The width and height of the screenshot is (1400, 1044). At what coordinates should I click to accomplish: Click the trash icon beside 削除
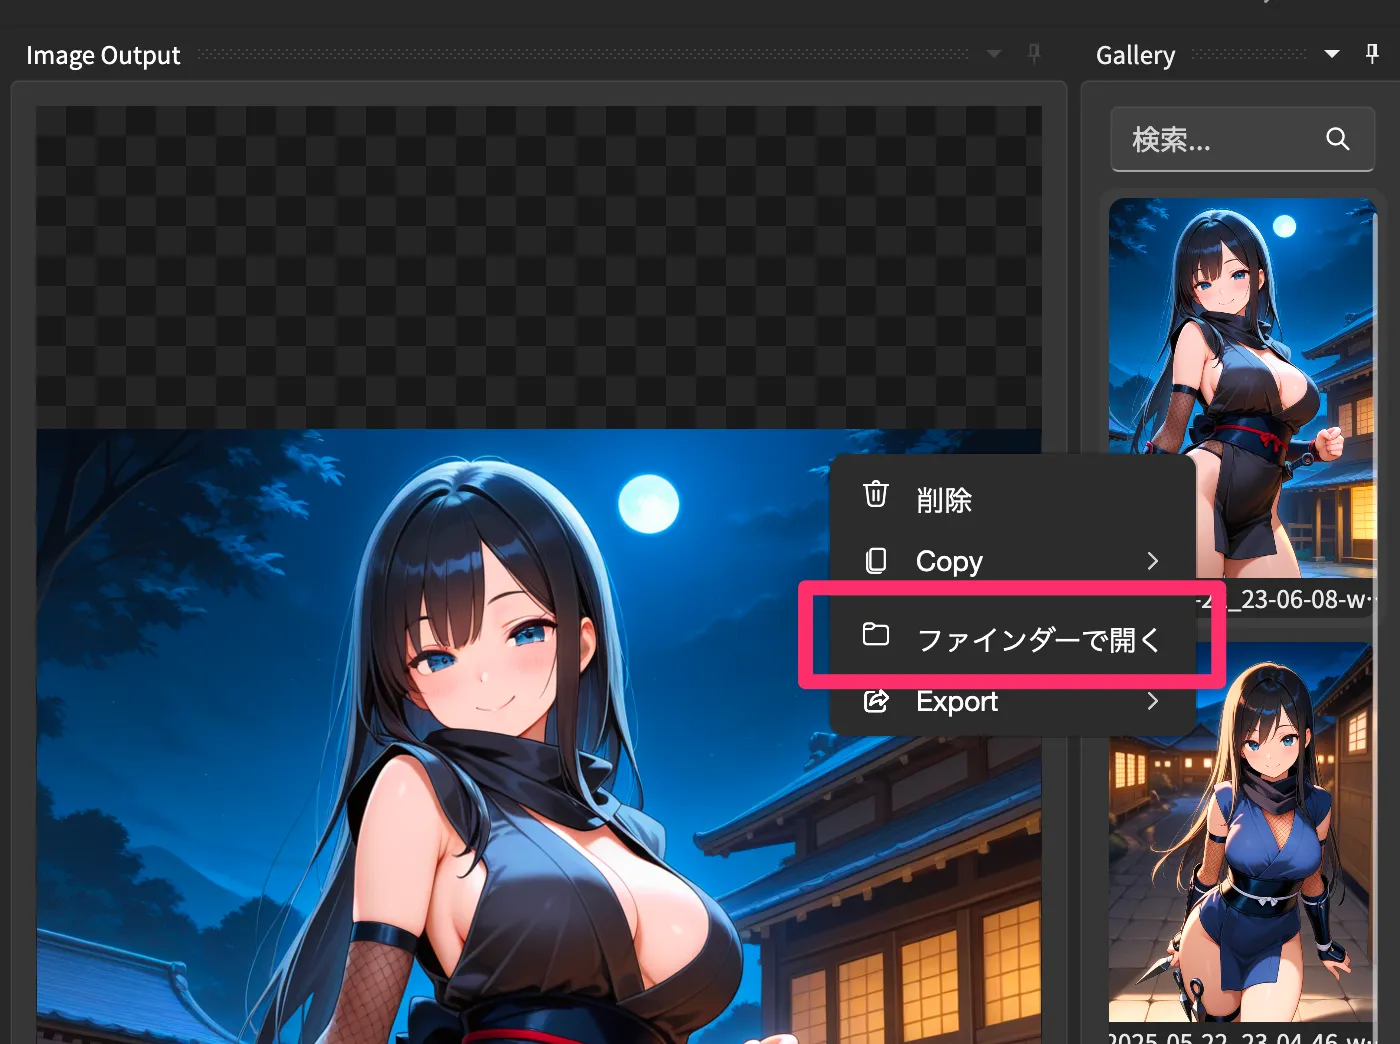point(876,494)
